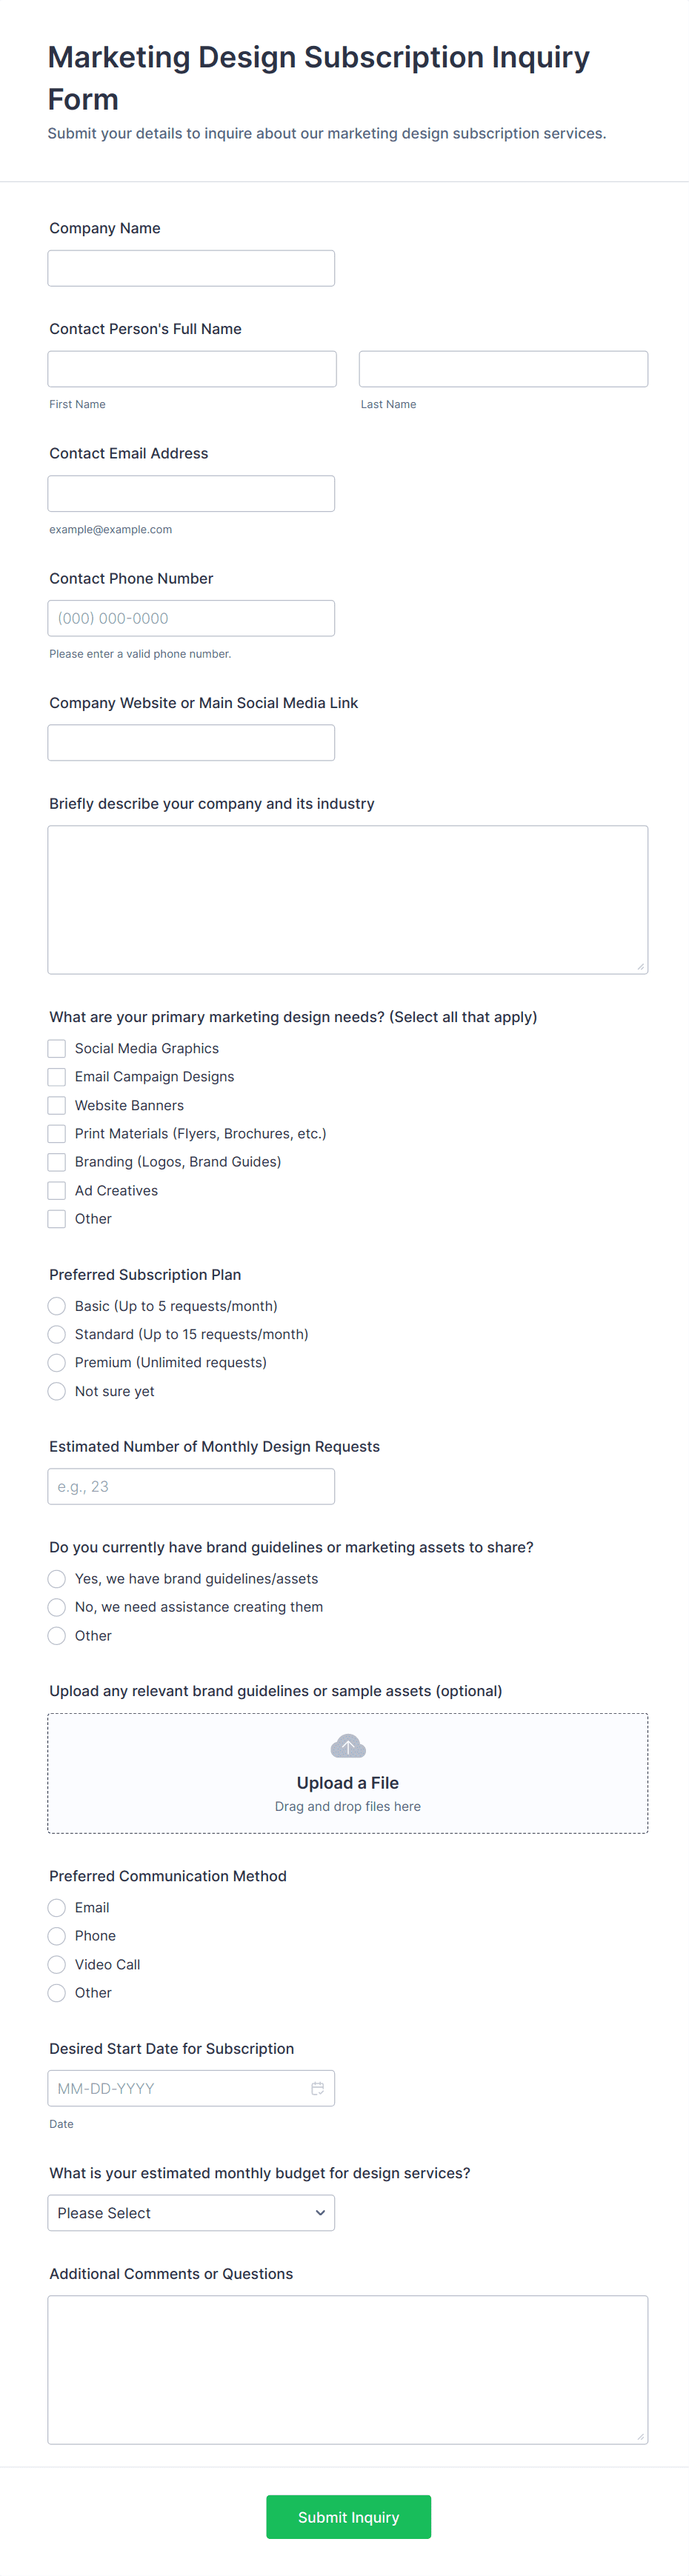Click the Additional Comments text area
Screen dimensions: 689x2576
pos(348,2369)
